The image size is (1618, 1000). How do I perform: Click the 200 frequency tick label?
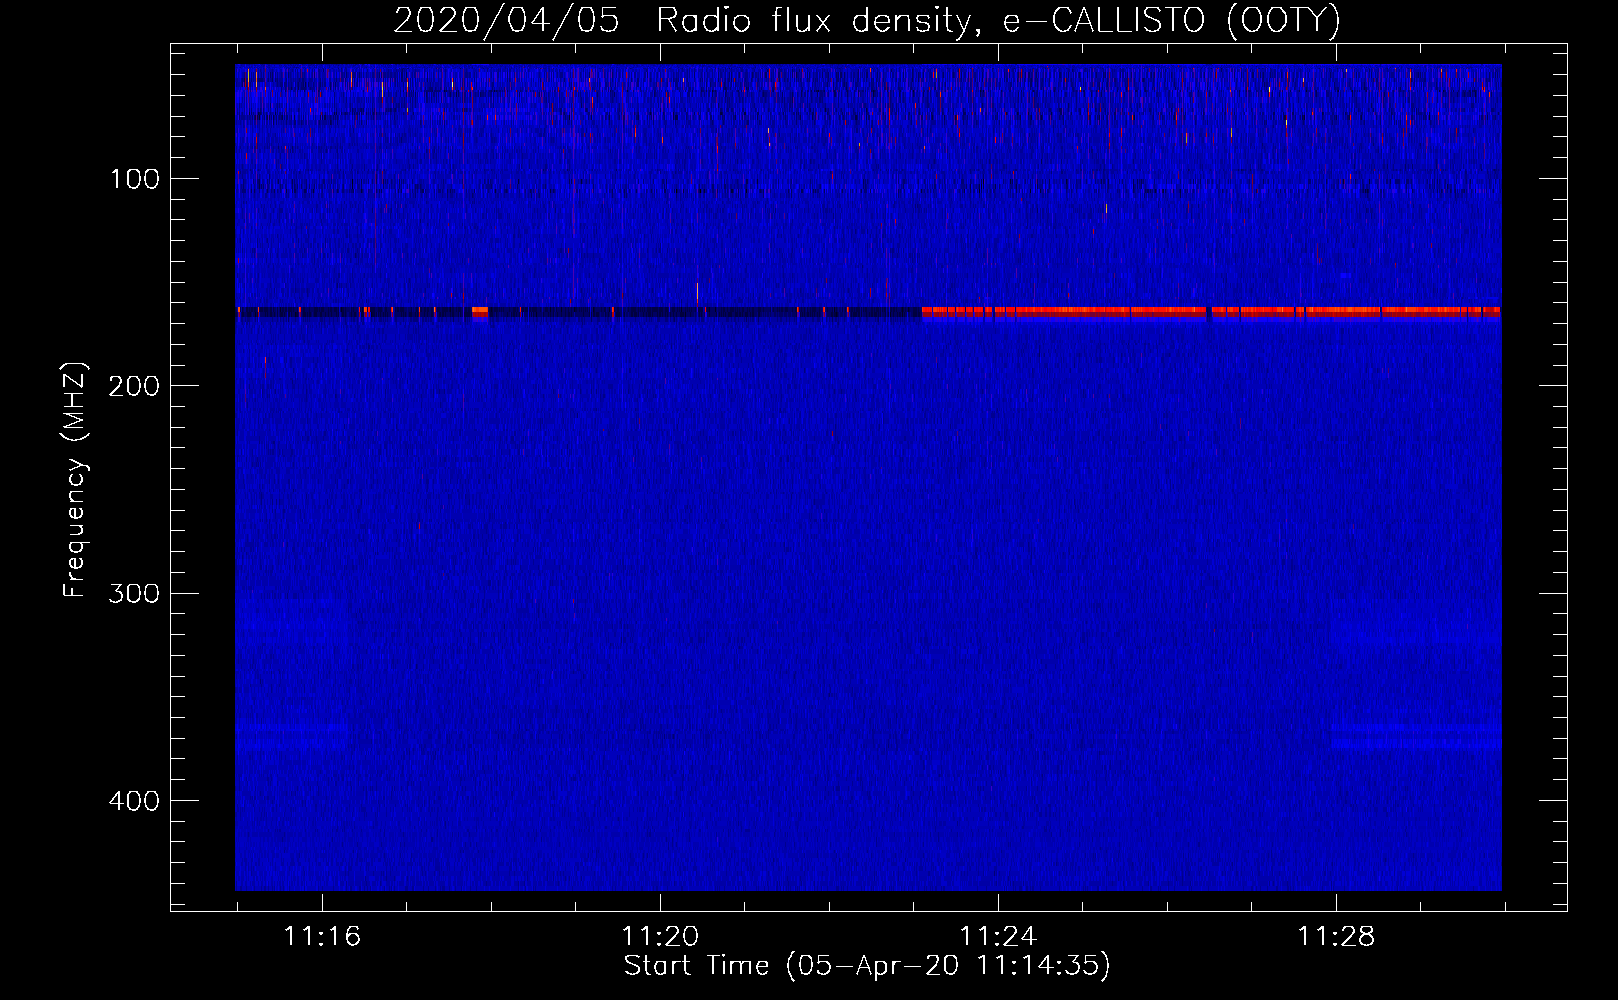click(x=134, y=386)
